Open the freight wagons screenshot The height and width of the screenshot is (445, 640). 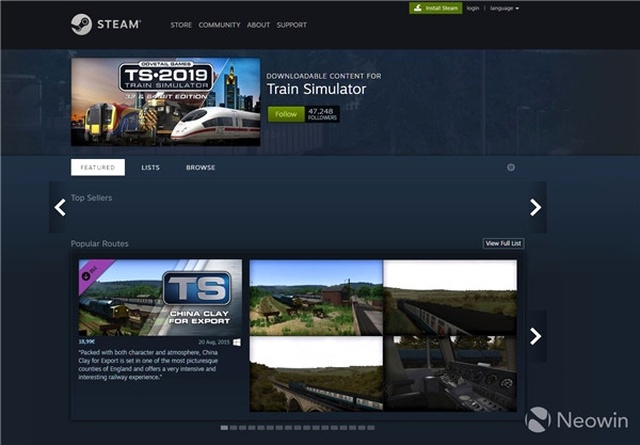(450, 298)
